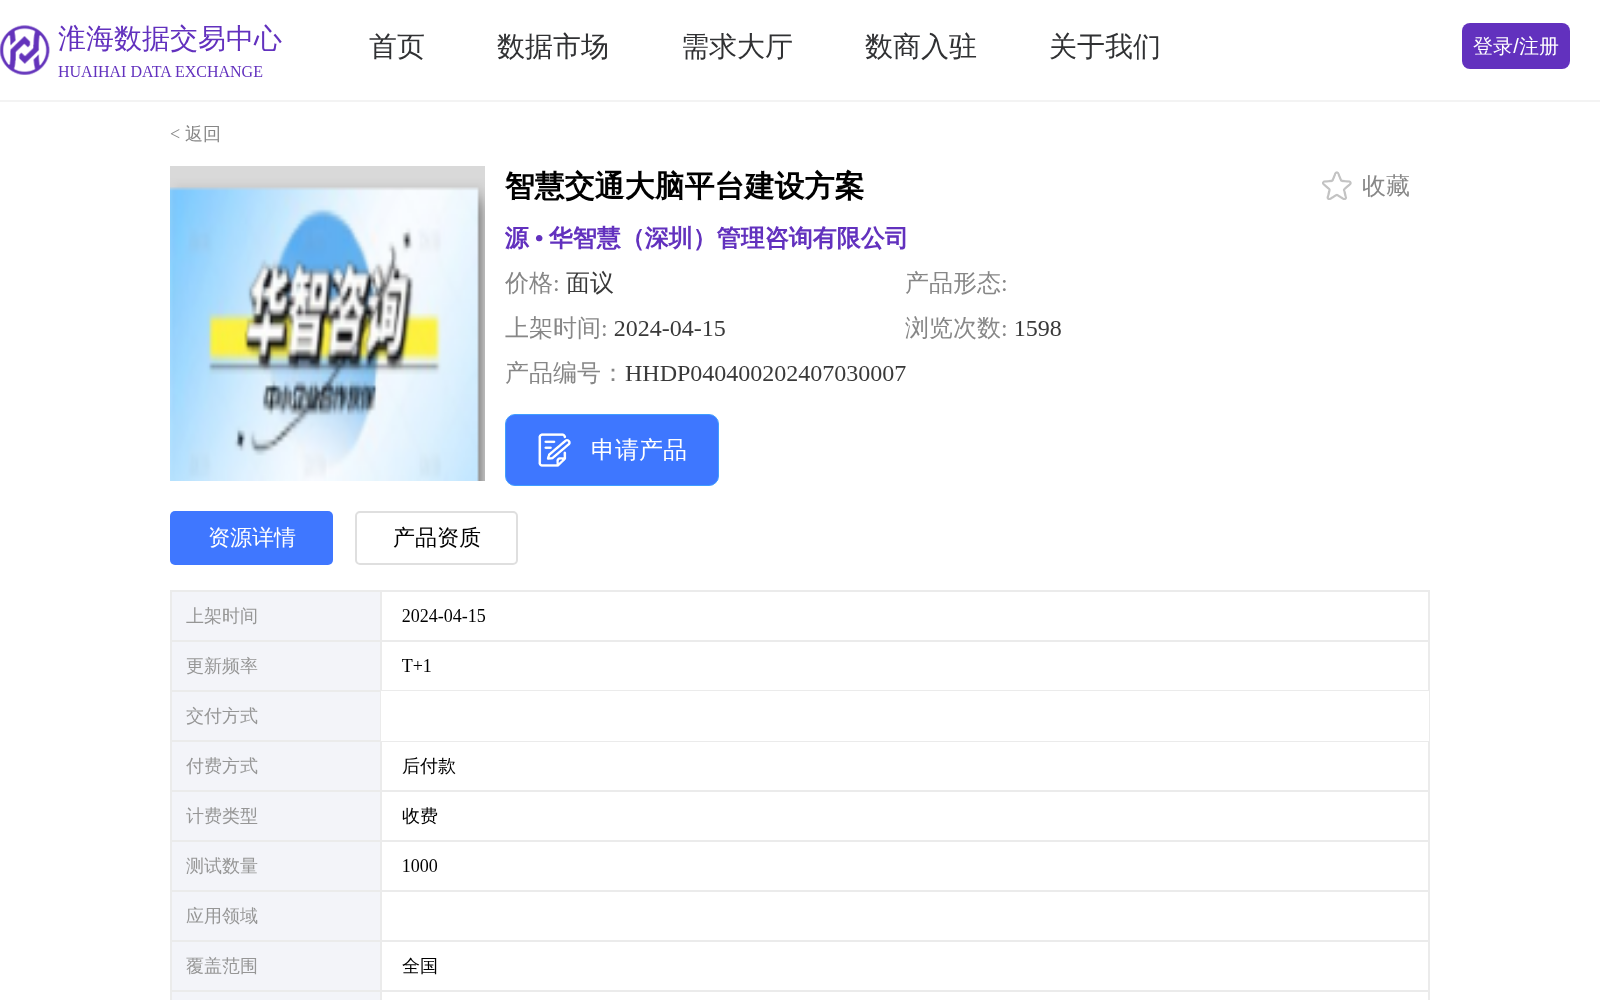This screenshot has height=1000, width=1600.
Task: Click the 产品形态 label
Action: tap(956, 283)
